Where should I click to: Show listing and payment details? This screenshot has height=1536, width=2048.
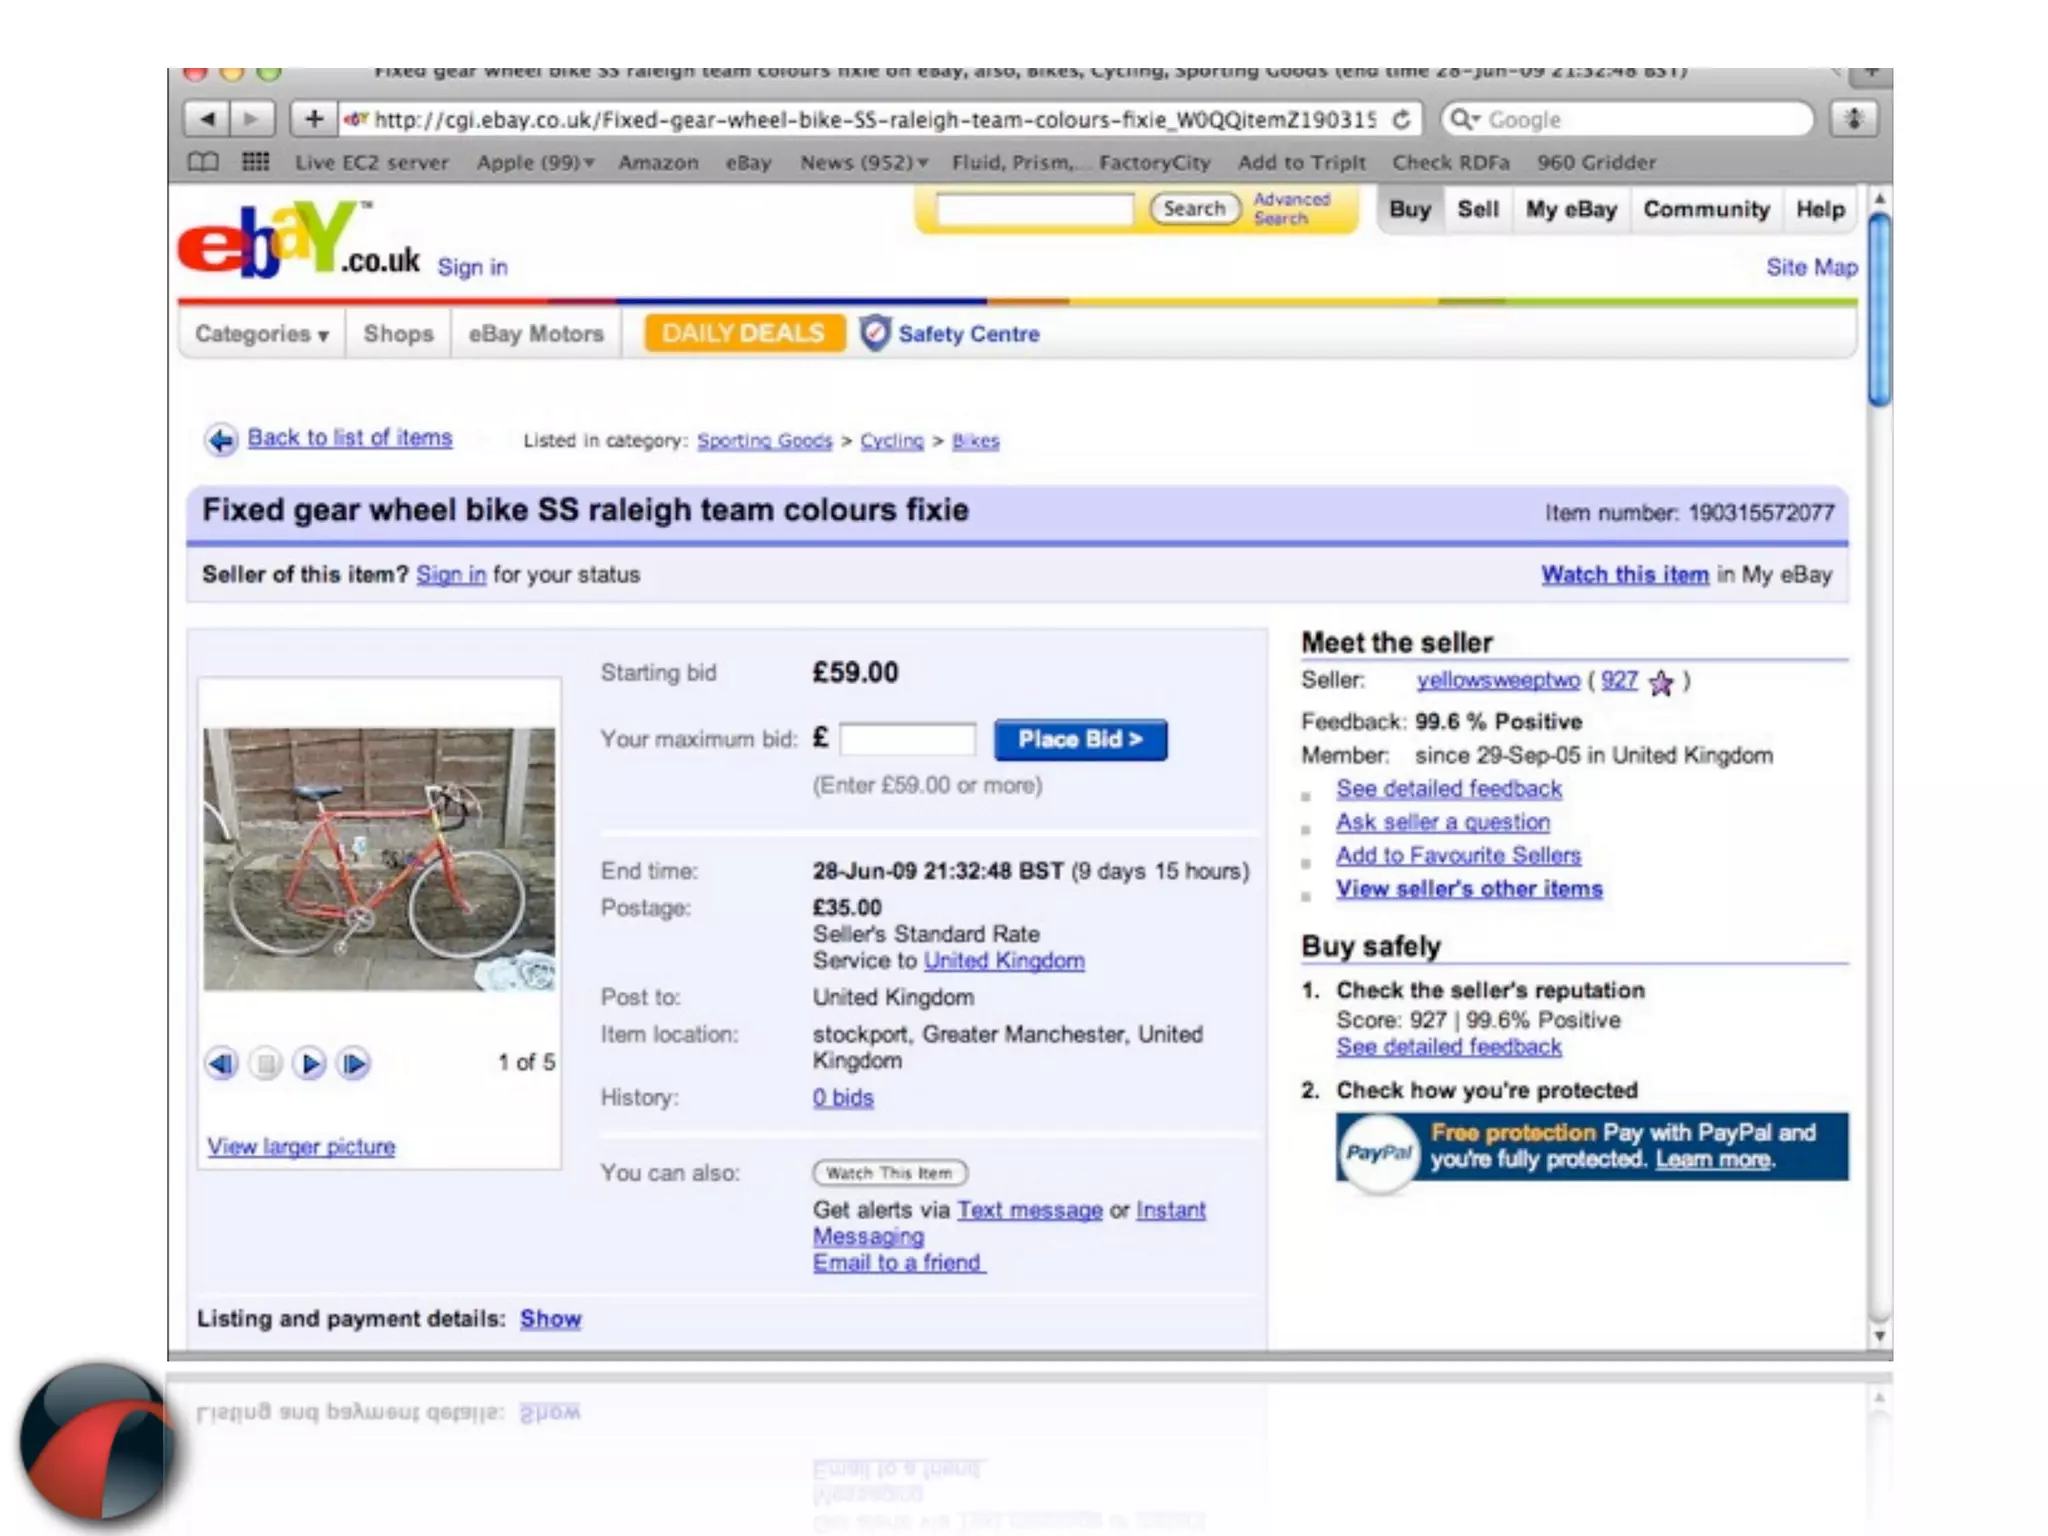click(x=550, y=1319)
